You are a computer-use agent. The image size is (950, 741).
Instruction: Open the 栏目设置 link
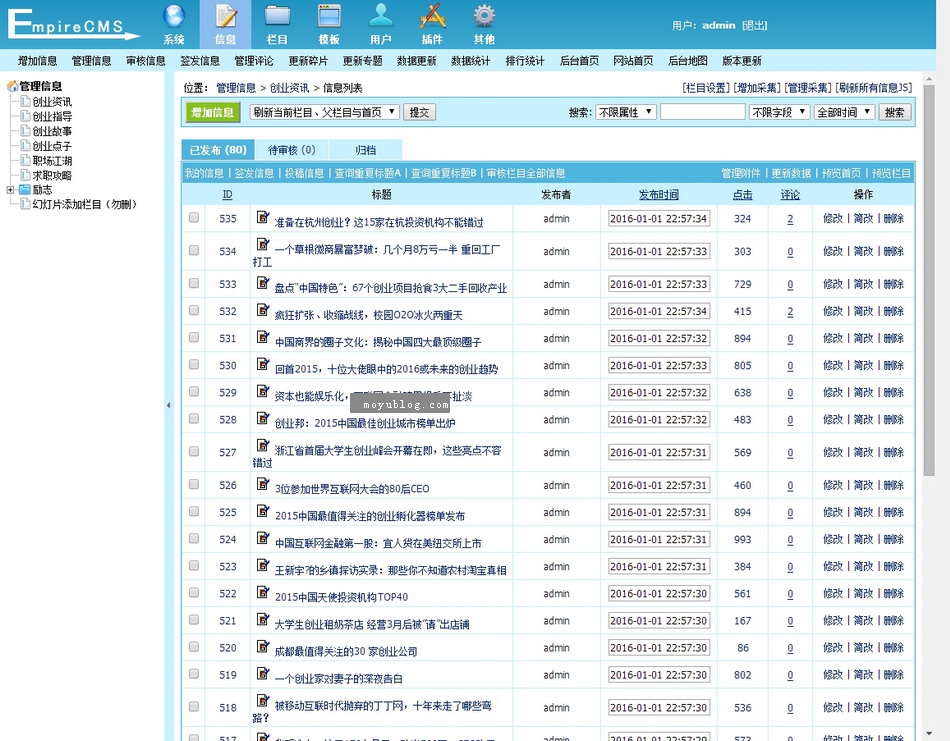pos(706,88)
